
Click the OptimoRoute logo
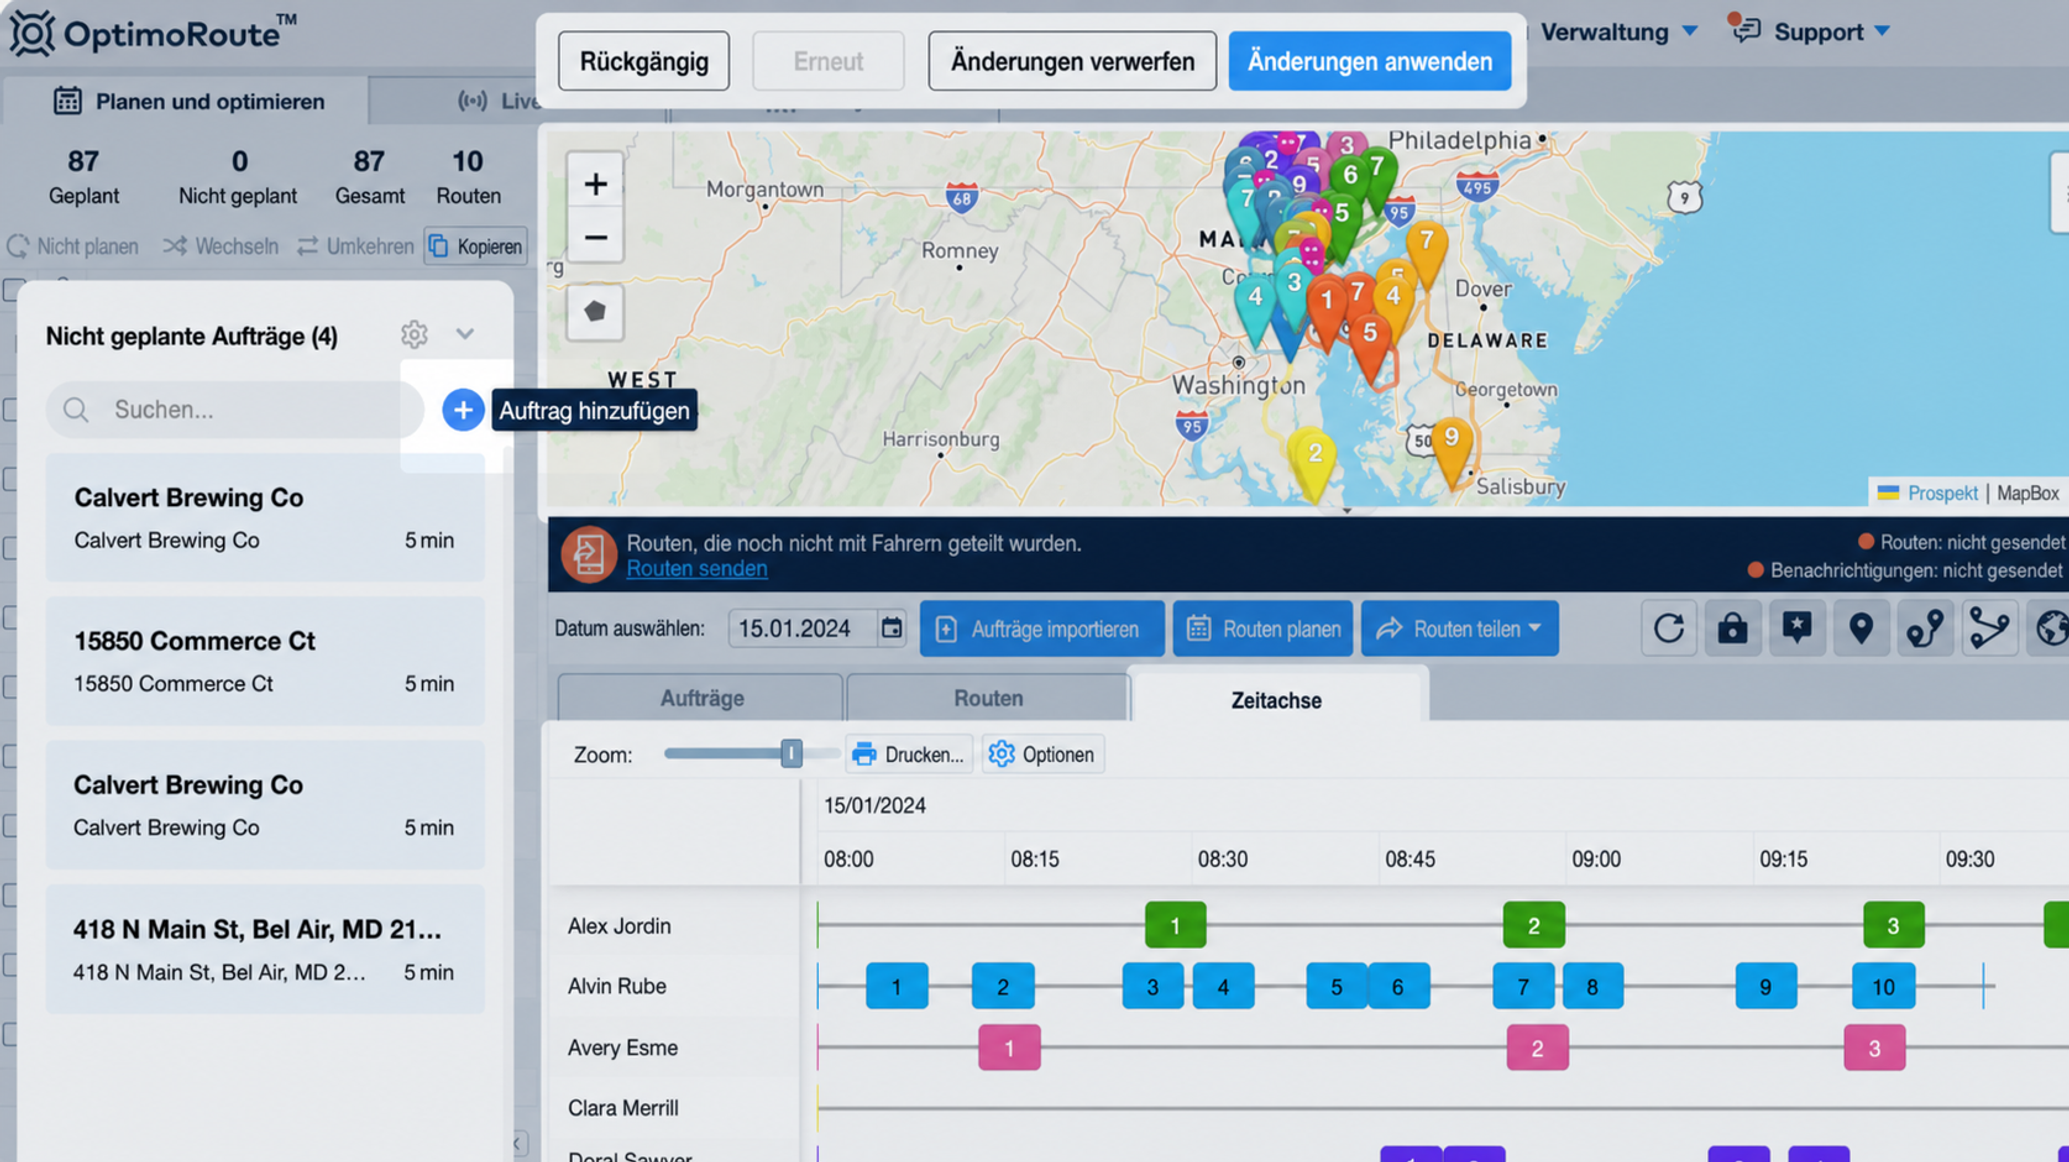click(x=153, y=34)
